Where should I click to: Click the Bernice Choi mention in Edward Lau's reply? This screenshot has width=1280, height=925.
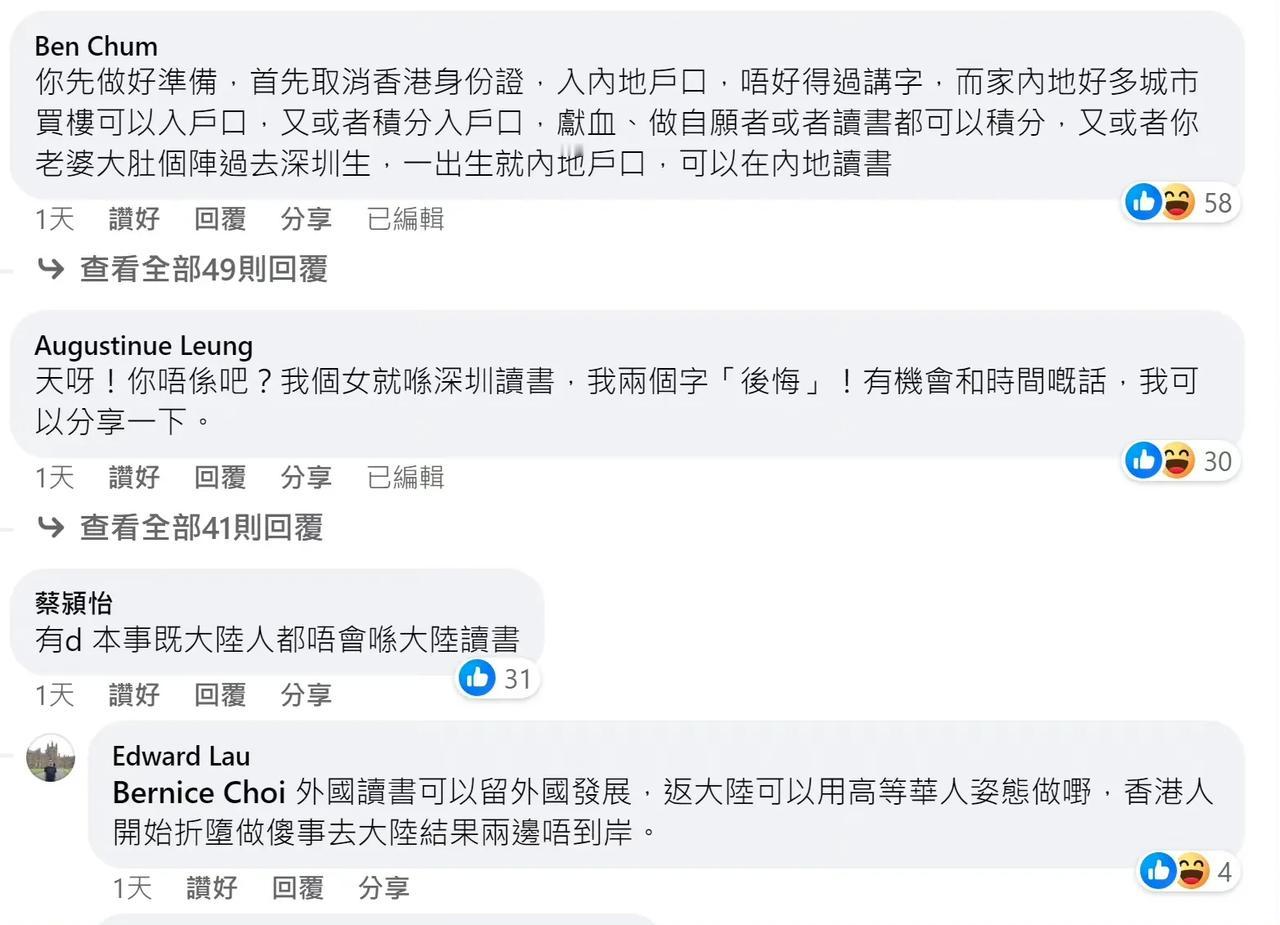click(x=199, y=793)
